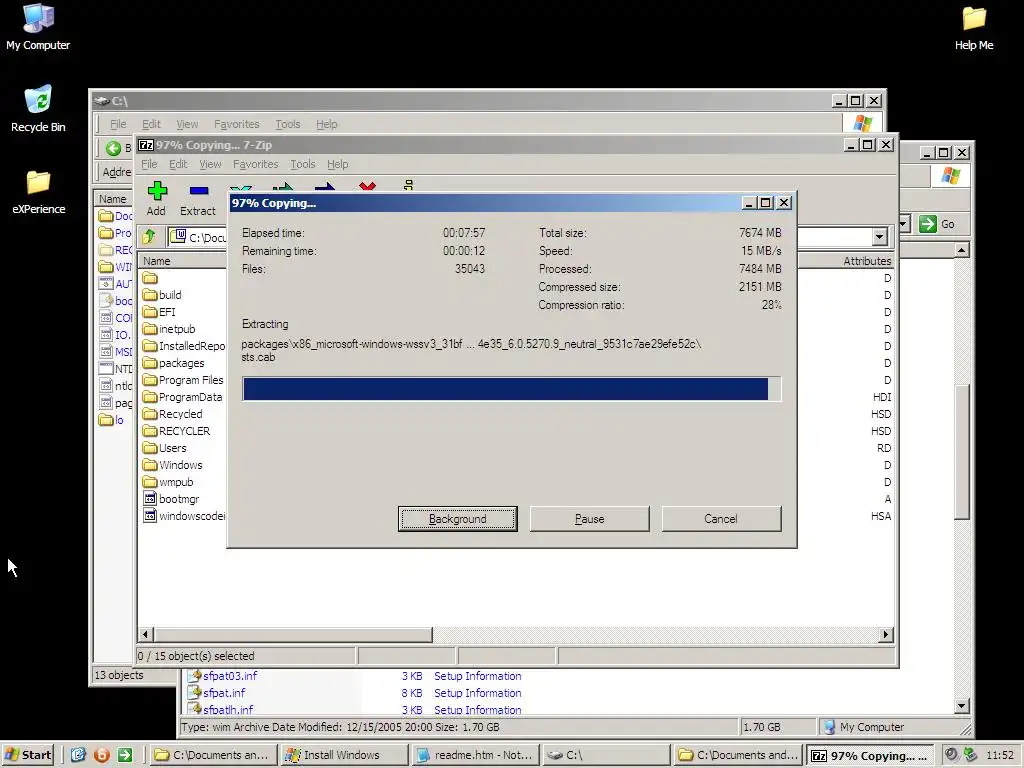The height and width of the screenshot is (768, 1024).
Task: Switch to C:\ taskbar button
Action: click(x=606, y=755)
